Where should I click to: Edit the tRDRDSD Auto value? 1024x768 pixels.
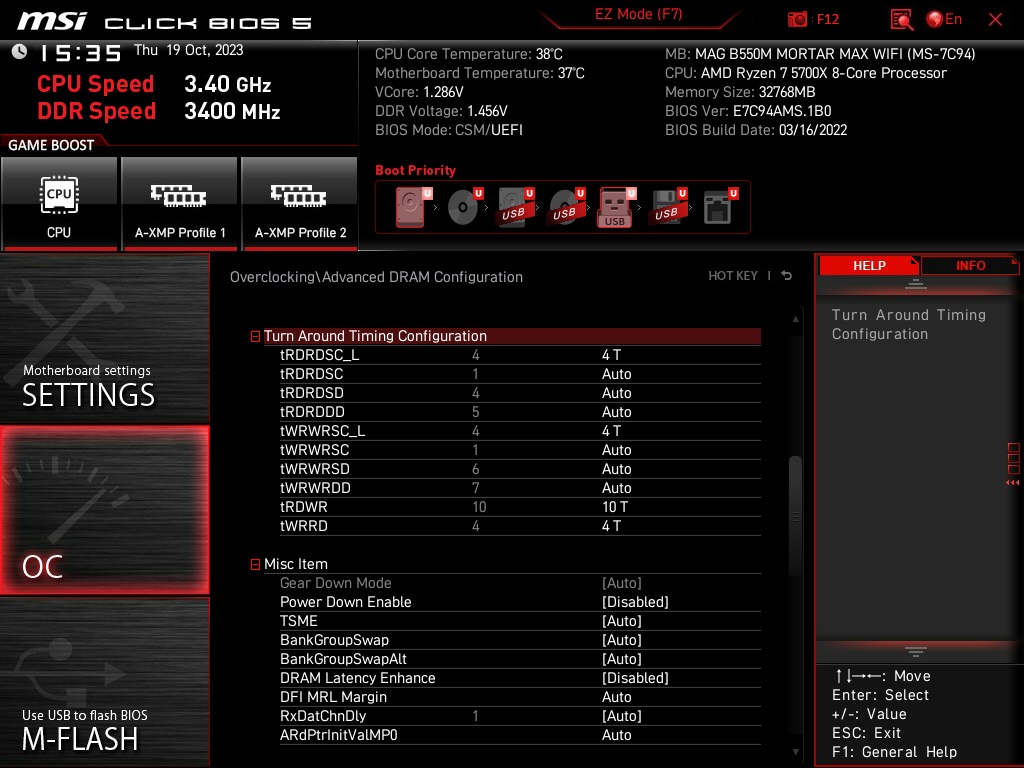[x=616, y=393]
